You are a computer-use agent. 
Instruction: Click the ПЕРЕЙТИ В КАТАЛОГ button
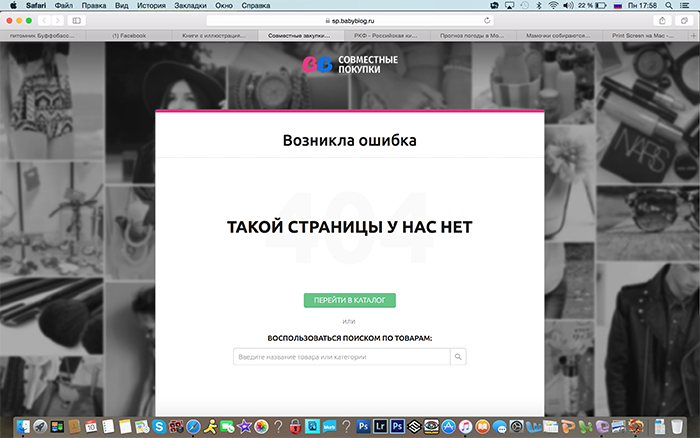click(x=350, y=300)
